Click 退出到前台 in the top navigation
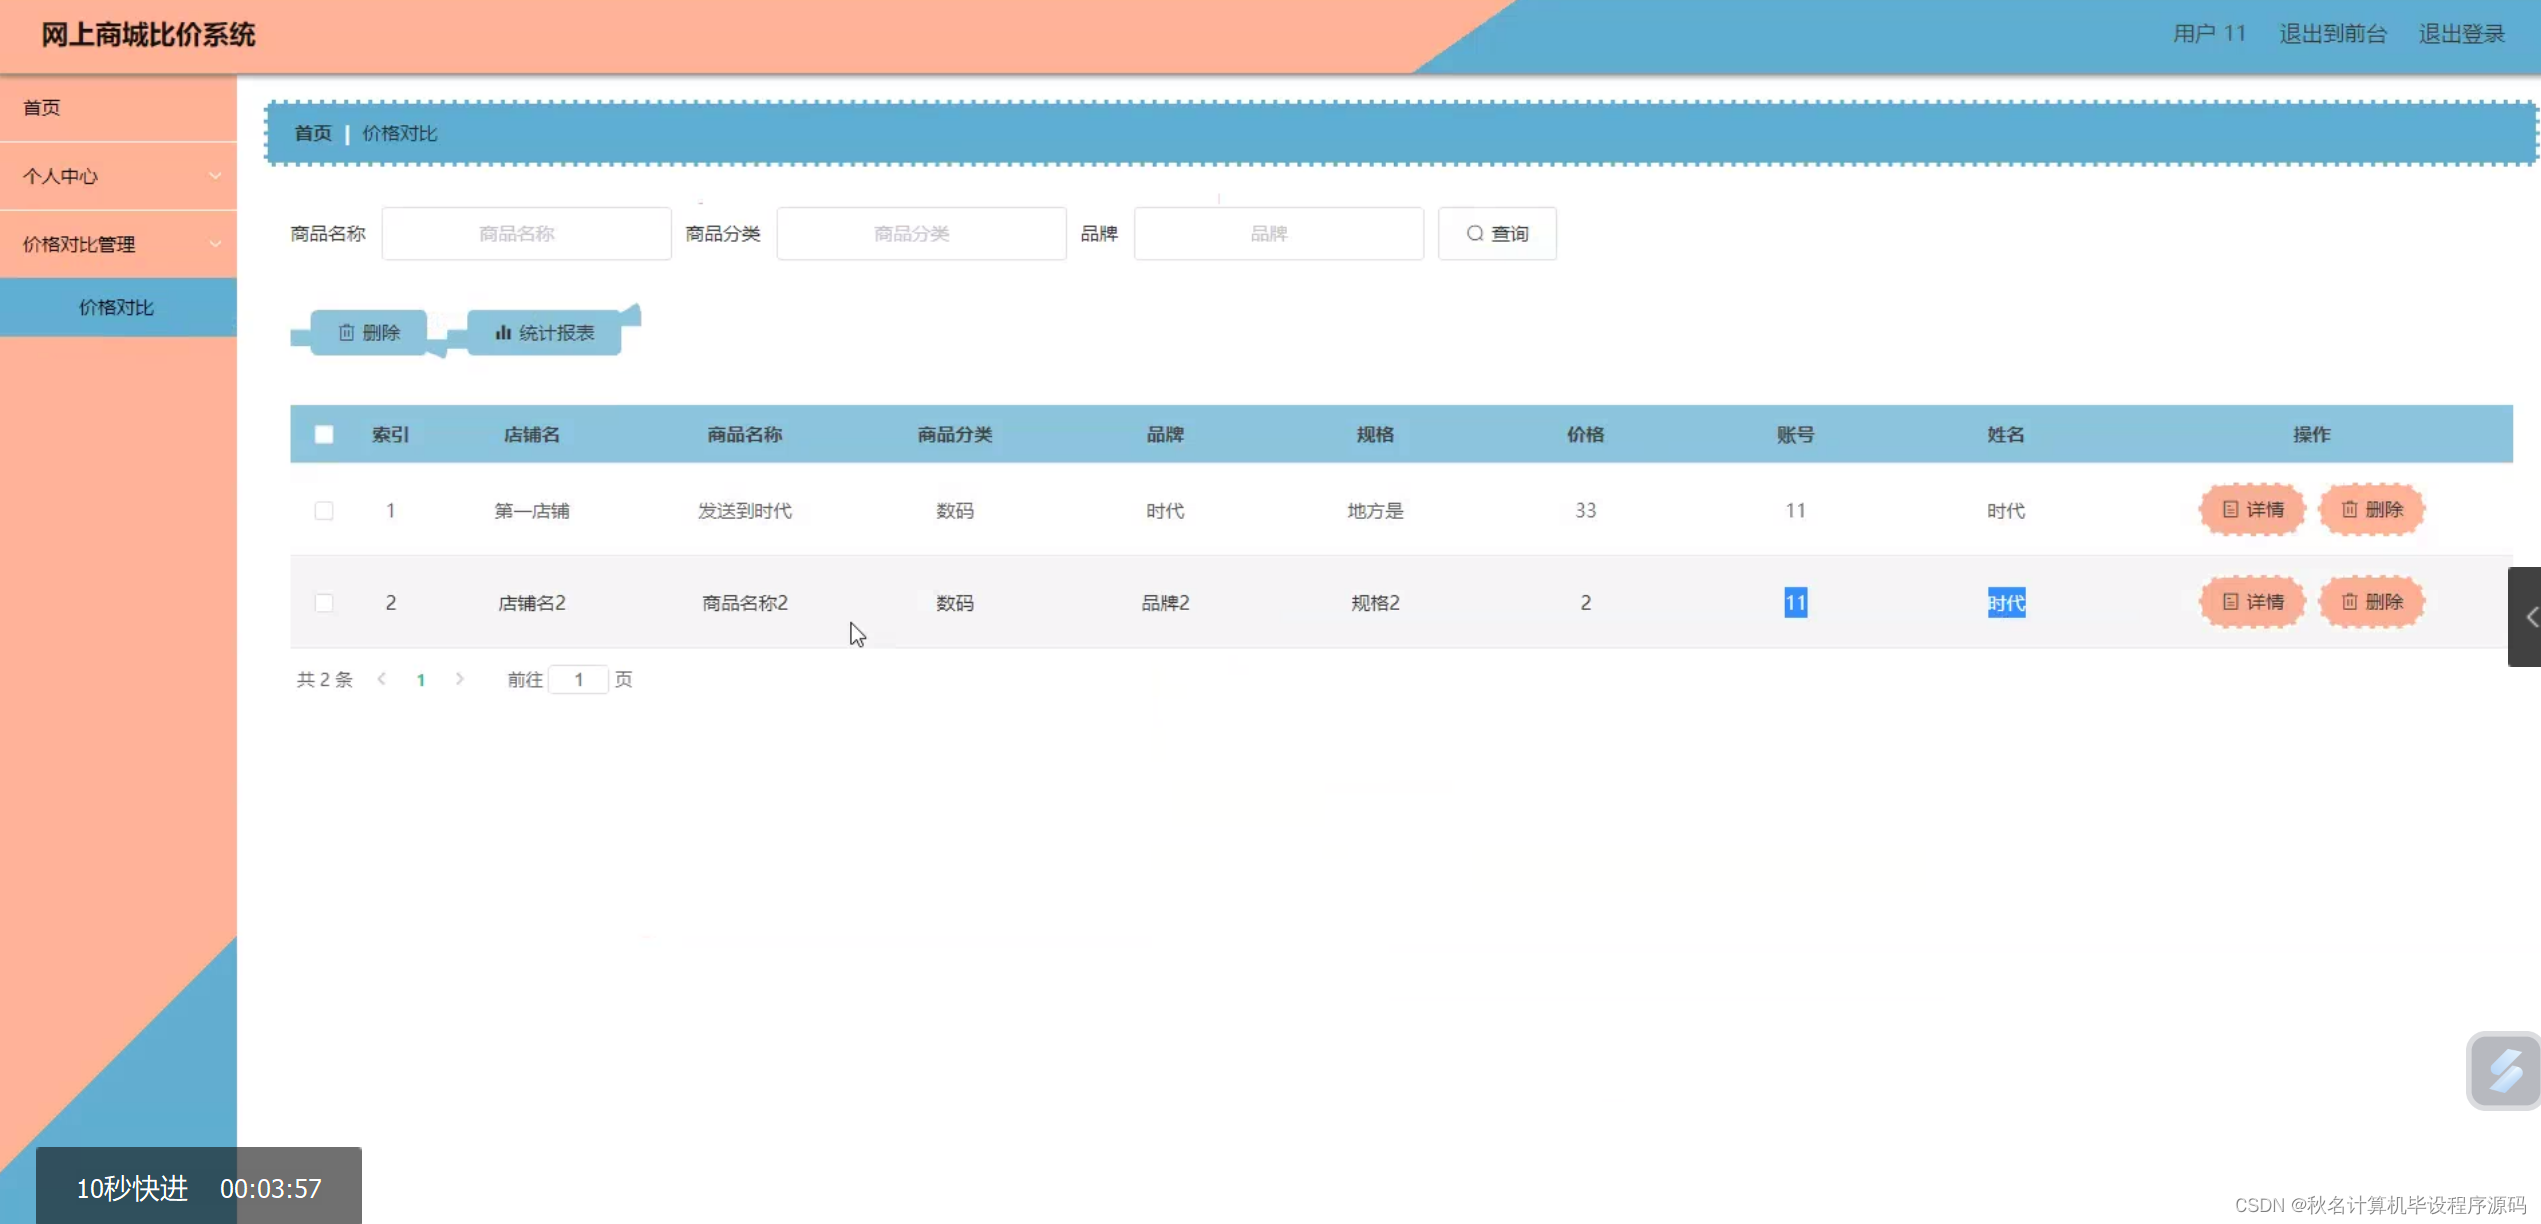The width and height of the screenshot is (2541, 1224). point(2332,32)
